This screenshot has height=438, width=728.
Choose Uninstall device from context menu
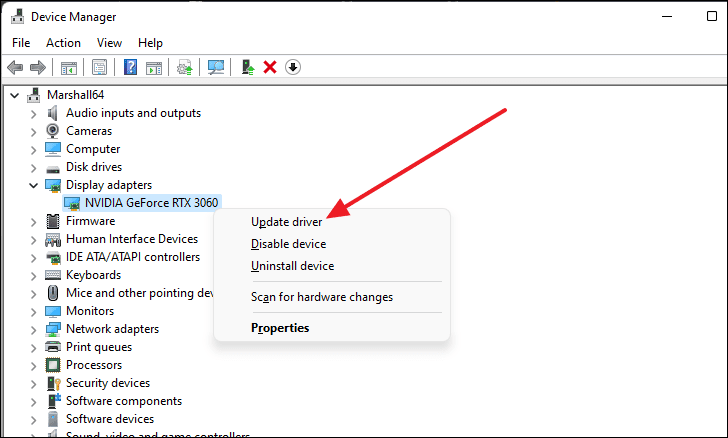pos(292,266)
